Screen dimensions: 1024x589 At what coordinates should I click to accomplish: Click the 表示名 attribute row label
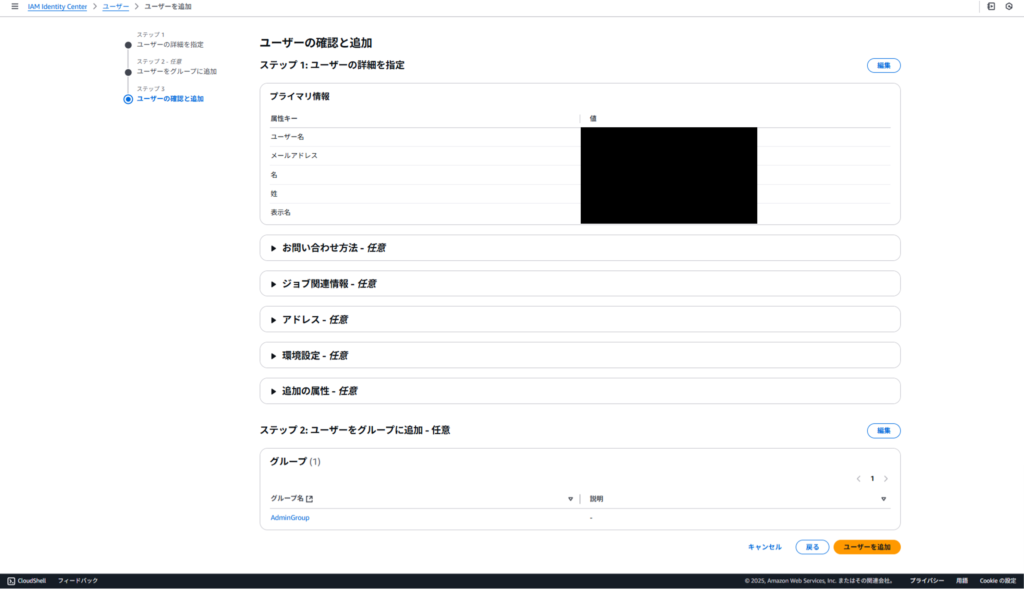[281, 213]
